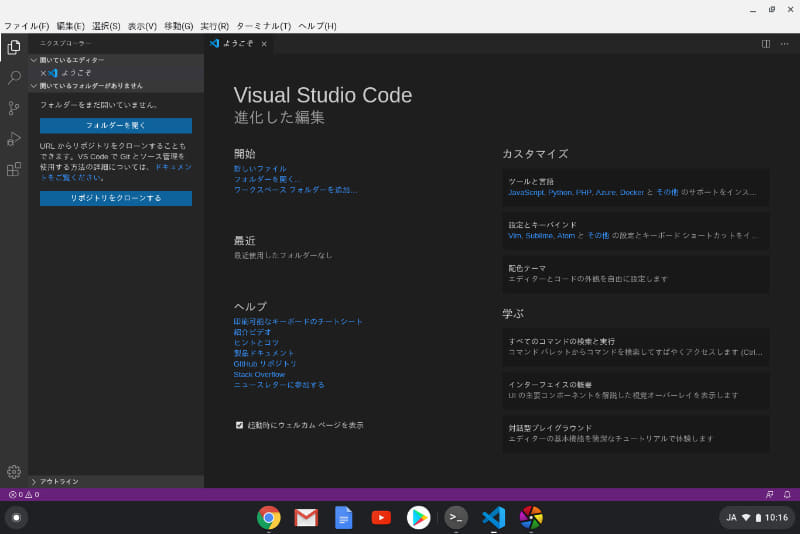Click the JavaScript link in ツールと言語

pos(526,192)
